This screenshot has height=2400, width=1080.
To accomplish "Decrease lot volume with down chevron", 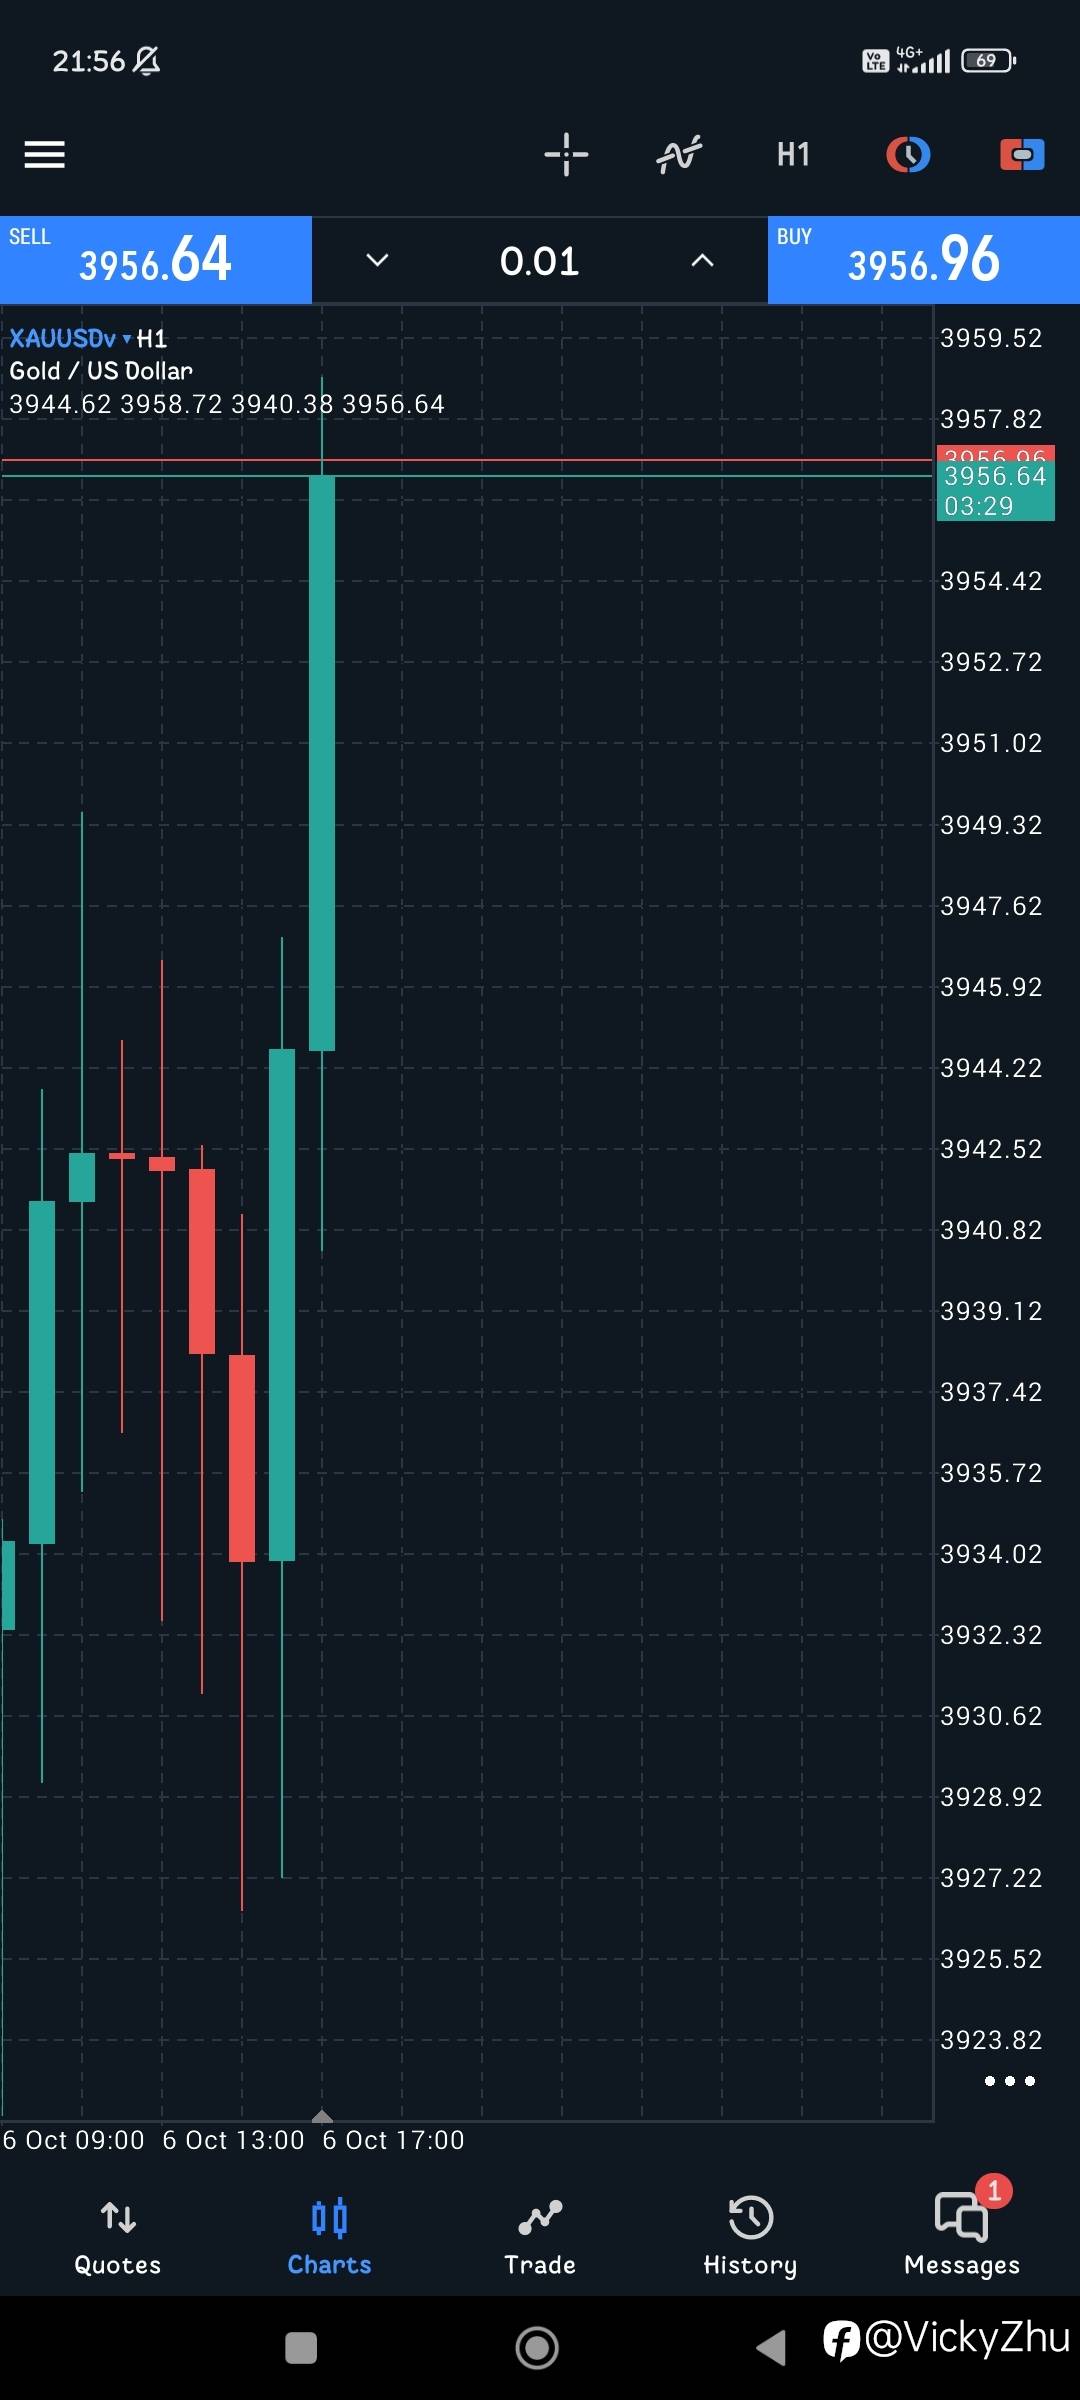I will pyautogui.click(x=377, y=261).
